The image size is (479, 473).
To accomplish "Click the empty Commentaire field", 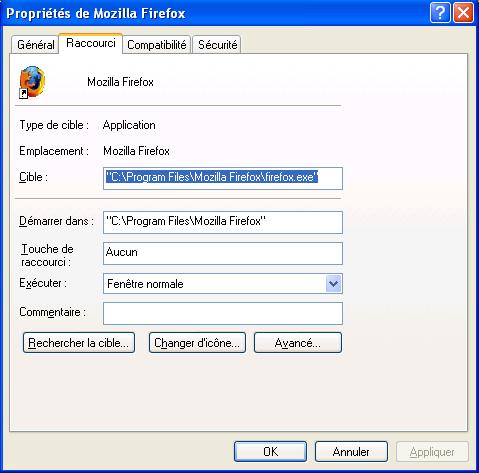I will (223, 313).
